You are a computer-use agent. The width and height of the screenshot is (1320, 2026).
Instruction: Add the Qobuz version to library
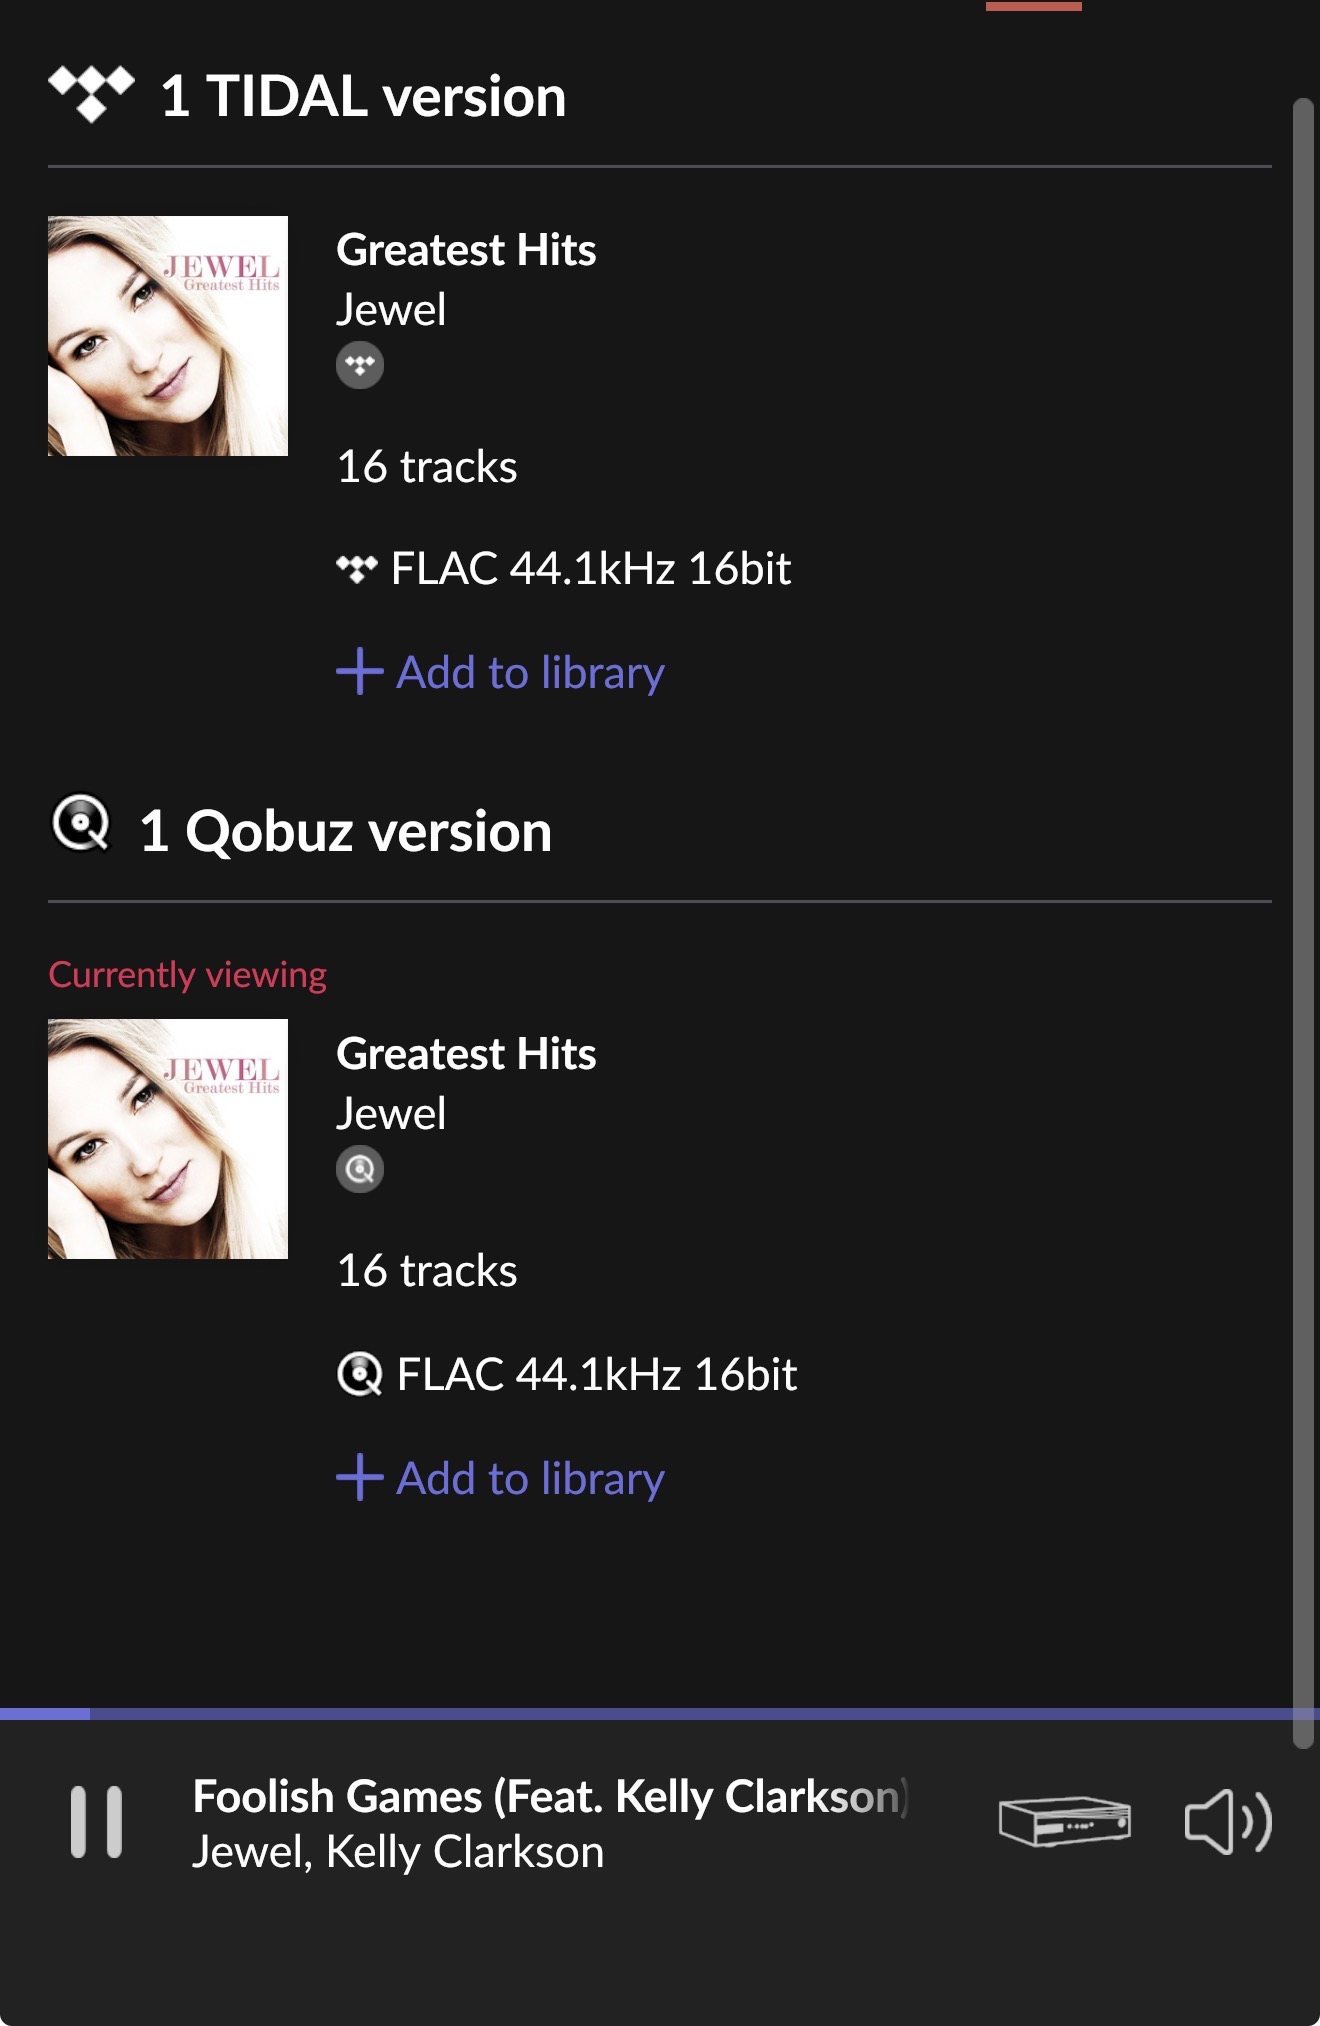point(501,1478)
